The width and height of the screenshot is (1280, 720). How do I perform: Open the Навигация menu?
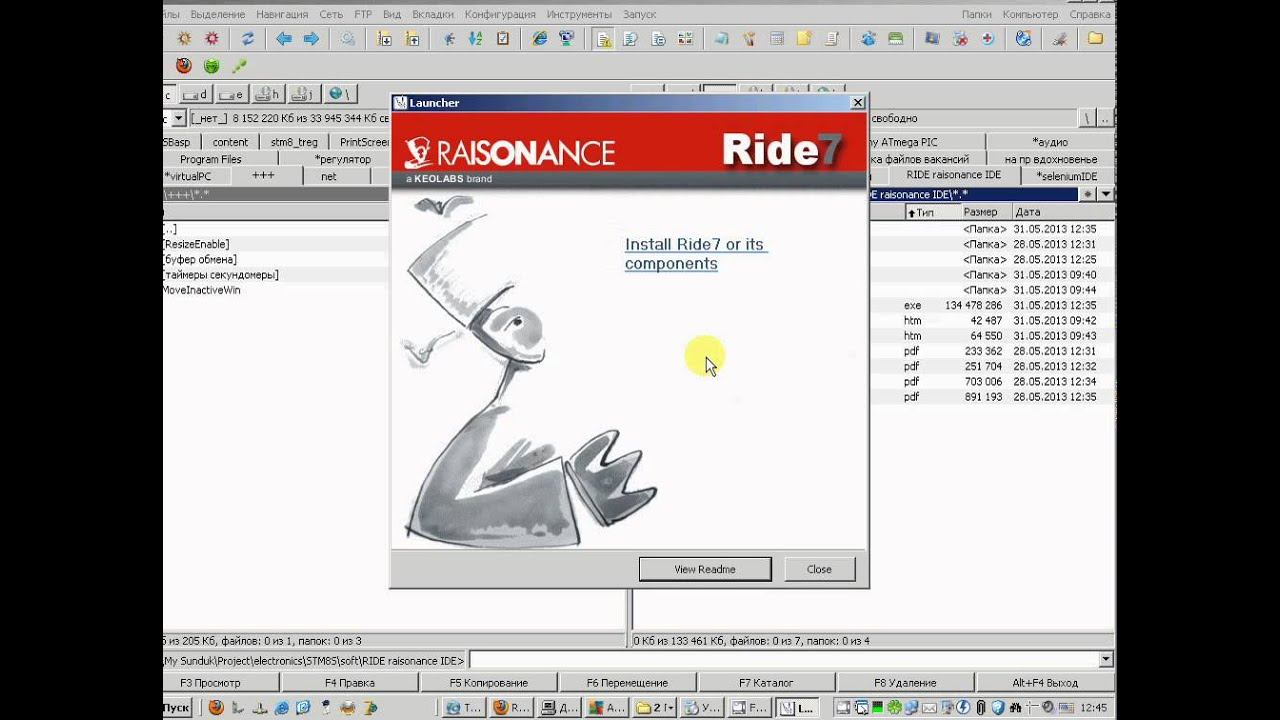pyautogui.click(x=282, y=15)
